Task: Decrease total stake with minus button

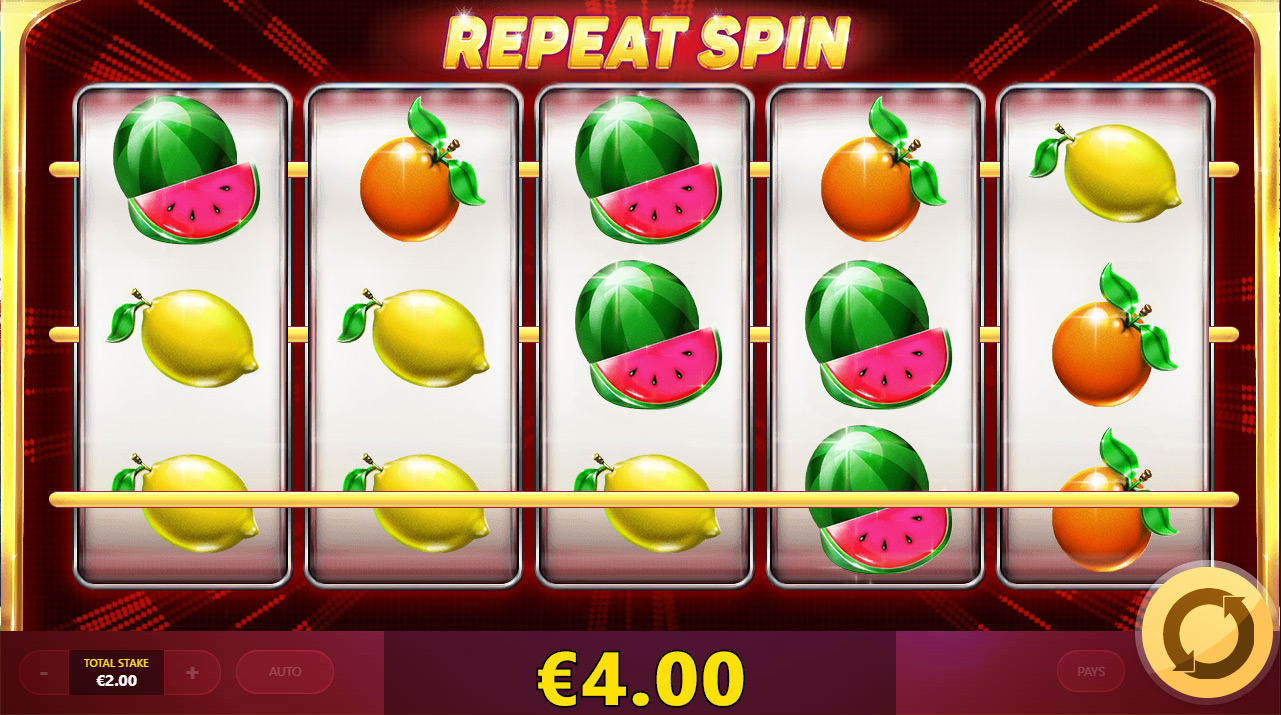Action: click(x=44, y=673)
